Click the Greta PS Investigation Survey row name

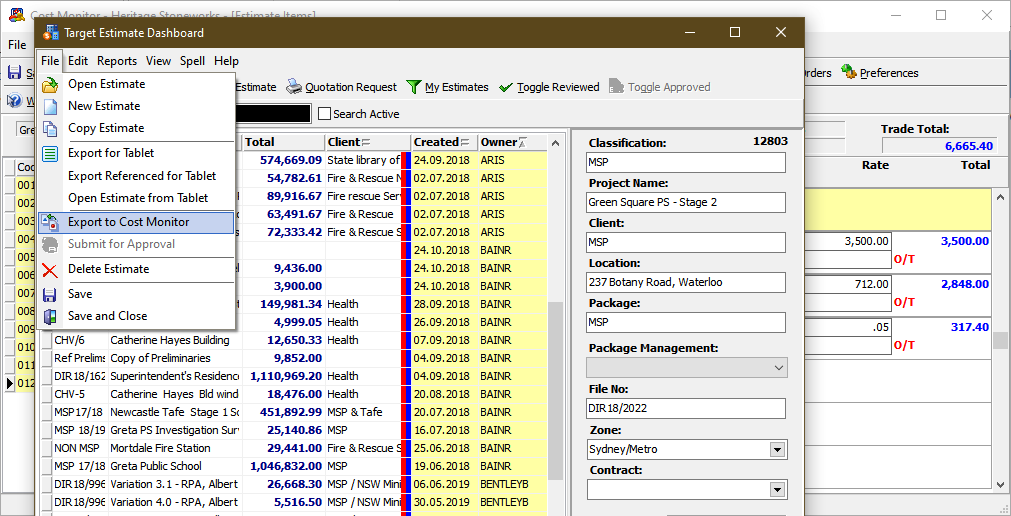175,430
